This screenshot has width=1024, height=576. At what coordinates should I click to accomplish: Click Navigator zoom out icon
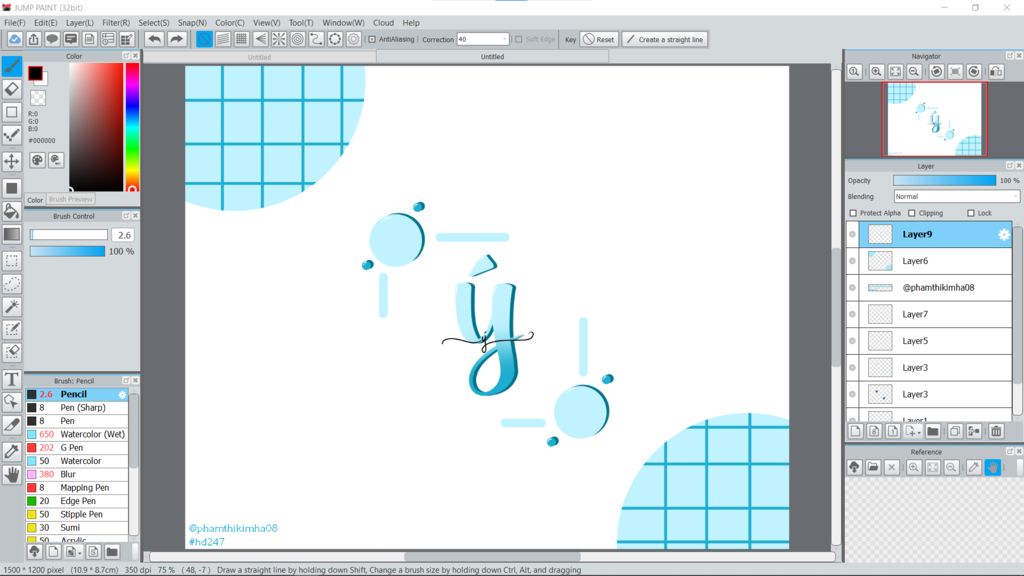pos(914,72)
